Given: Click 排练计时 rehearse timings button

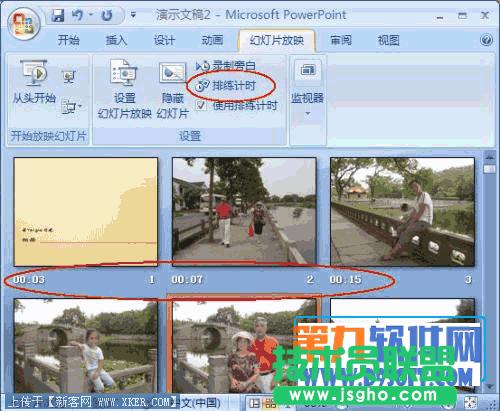Looking at the screenshot, I should pos(226,86).
